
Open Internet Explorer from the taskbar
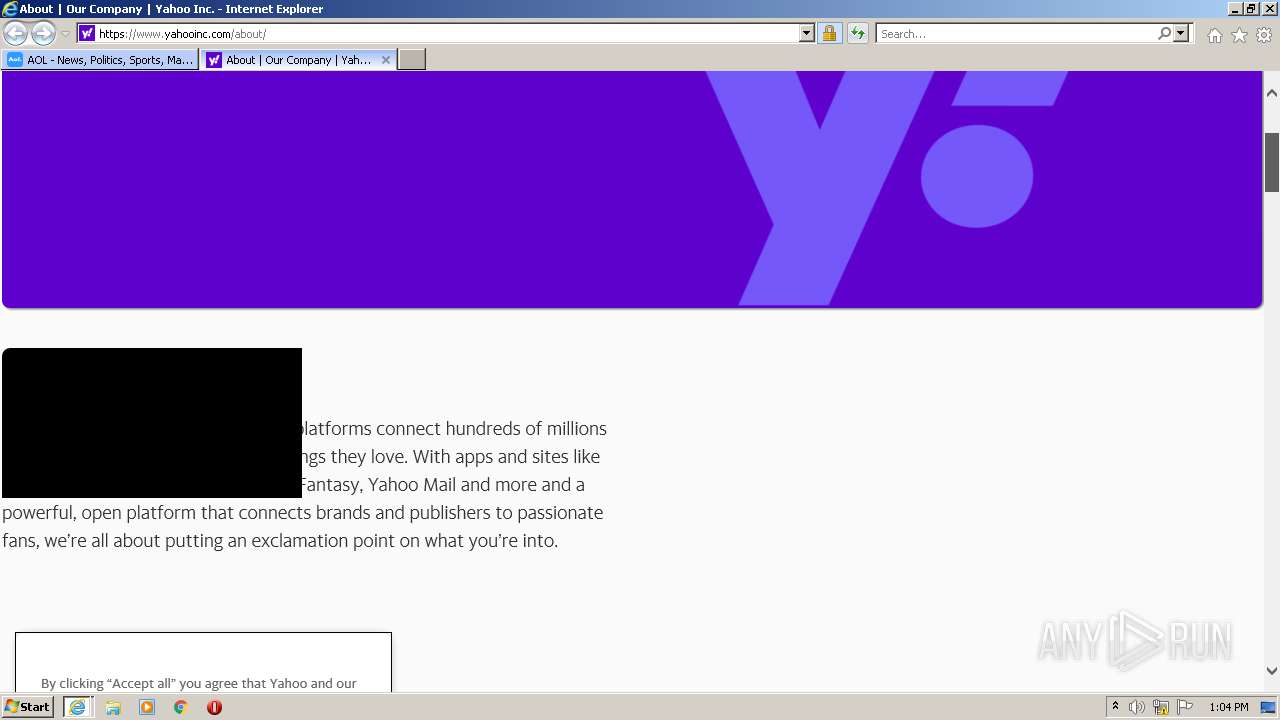77,707
